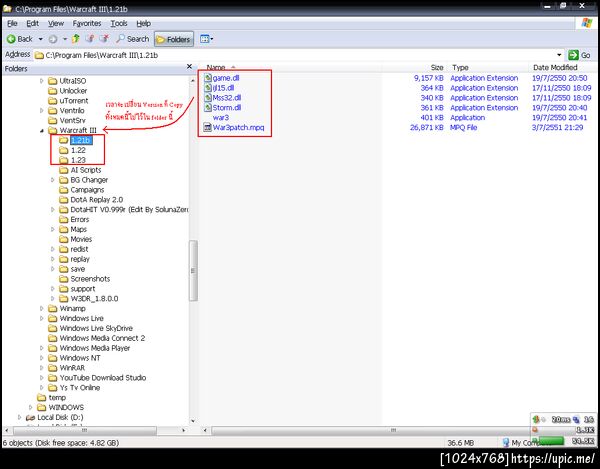Select the Campaigns folder icon
The width and height of the screenshot is (600, 469).
[x=64, y=190]
